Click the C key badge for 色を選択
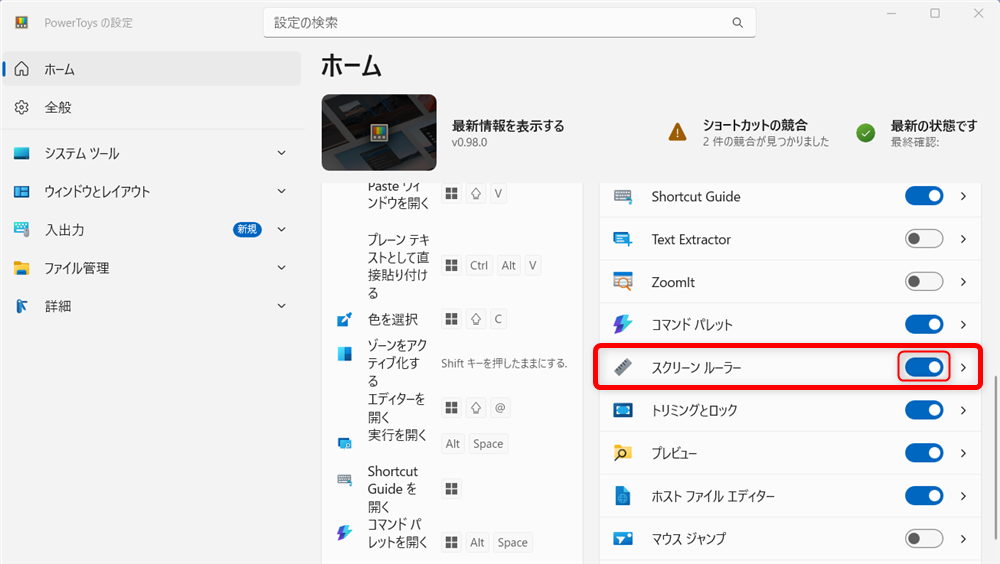 [x=498, y=319]
